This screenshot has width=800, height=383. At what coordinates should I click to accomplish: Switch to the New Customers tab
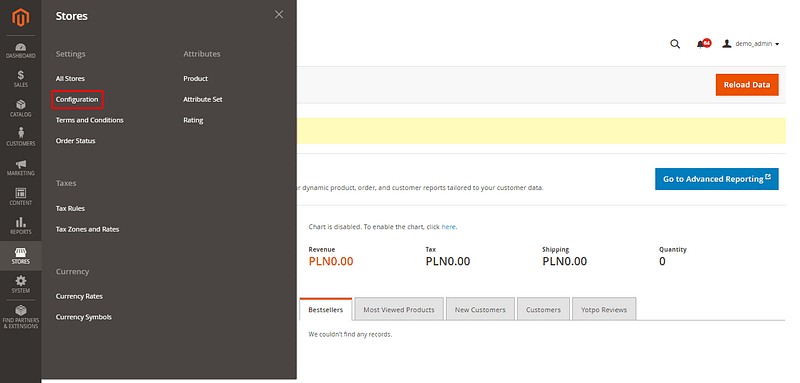pos(480,309)
